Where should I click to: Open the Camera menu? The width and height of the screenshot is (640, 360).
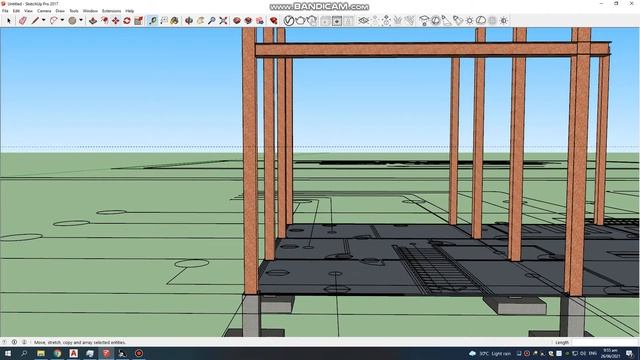coord(44,11)
